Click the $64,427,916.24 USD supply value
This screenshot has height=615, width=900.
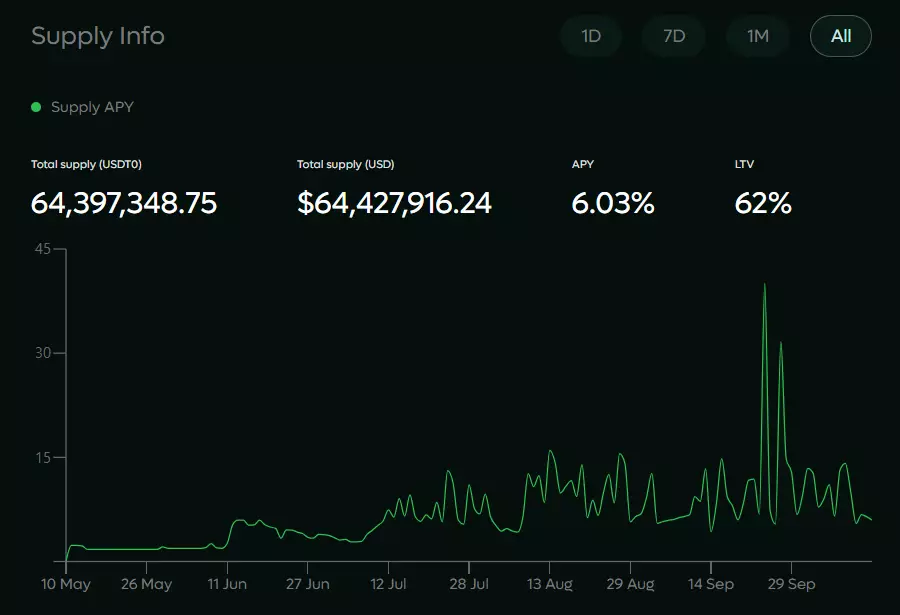pyautogui.click(x=394, y=203)
